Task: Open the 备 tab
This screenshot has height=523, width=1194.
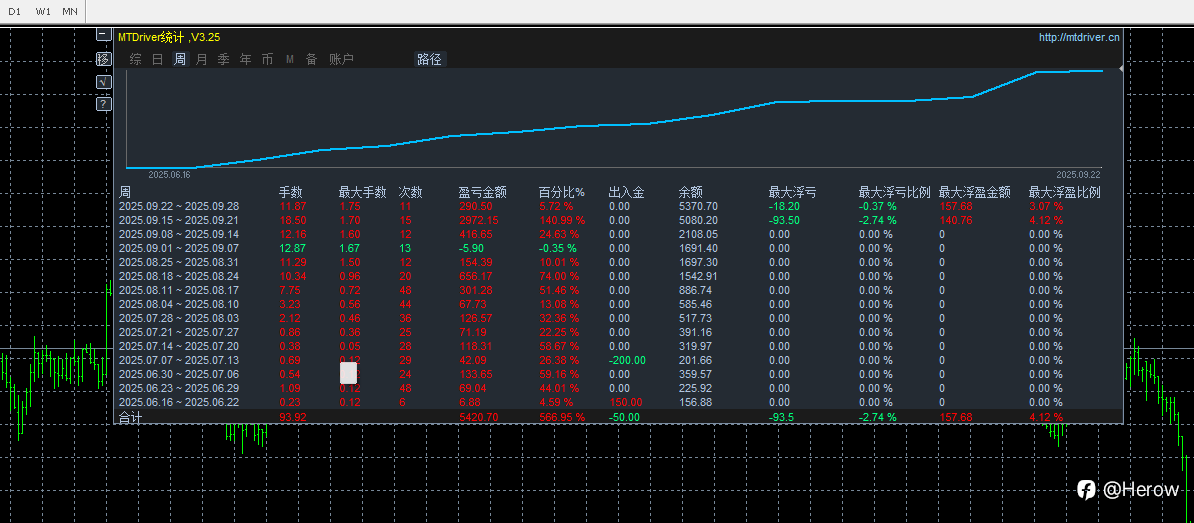Action: click(x=311, y=59)
